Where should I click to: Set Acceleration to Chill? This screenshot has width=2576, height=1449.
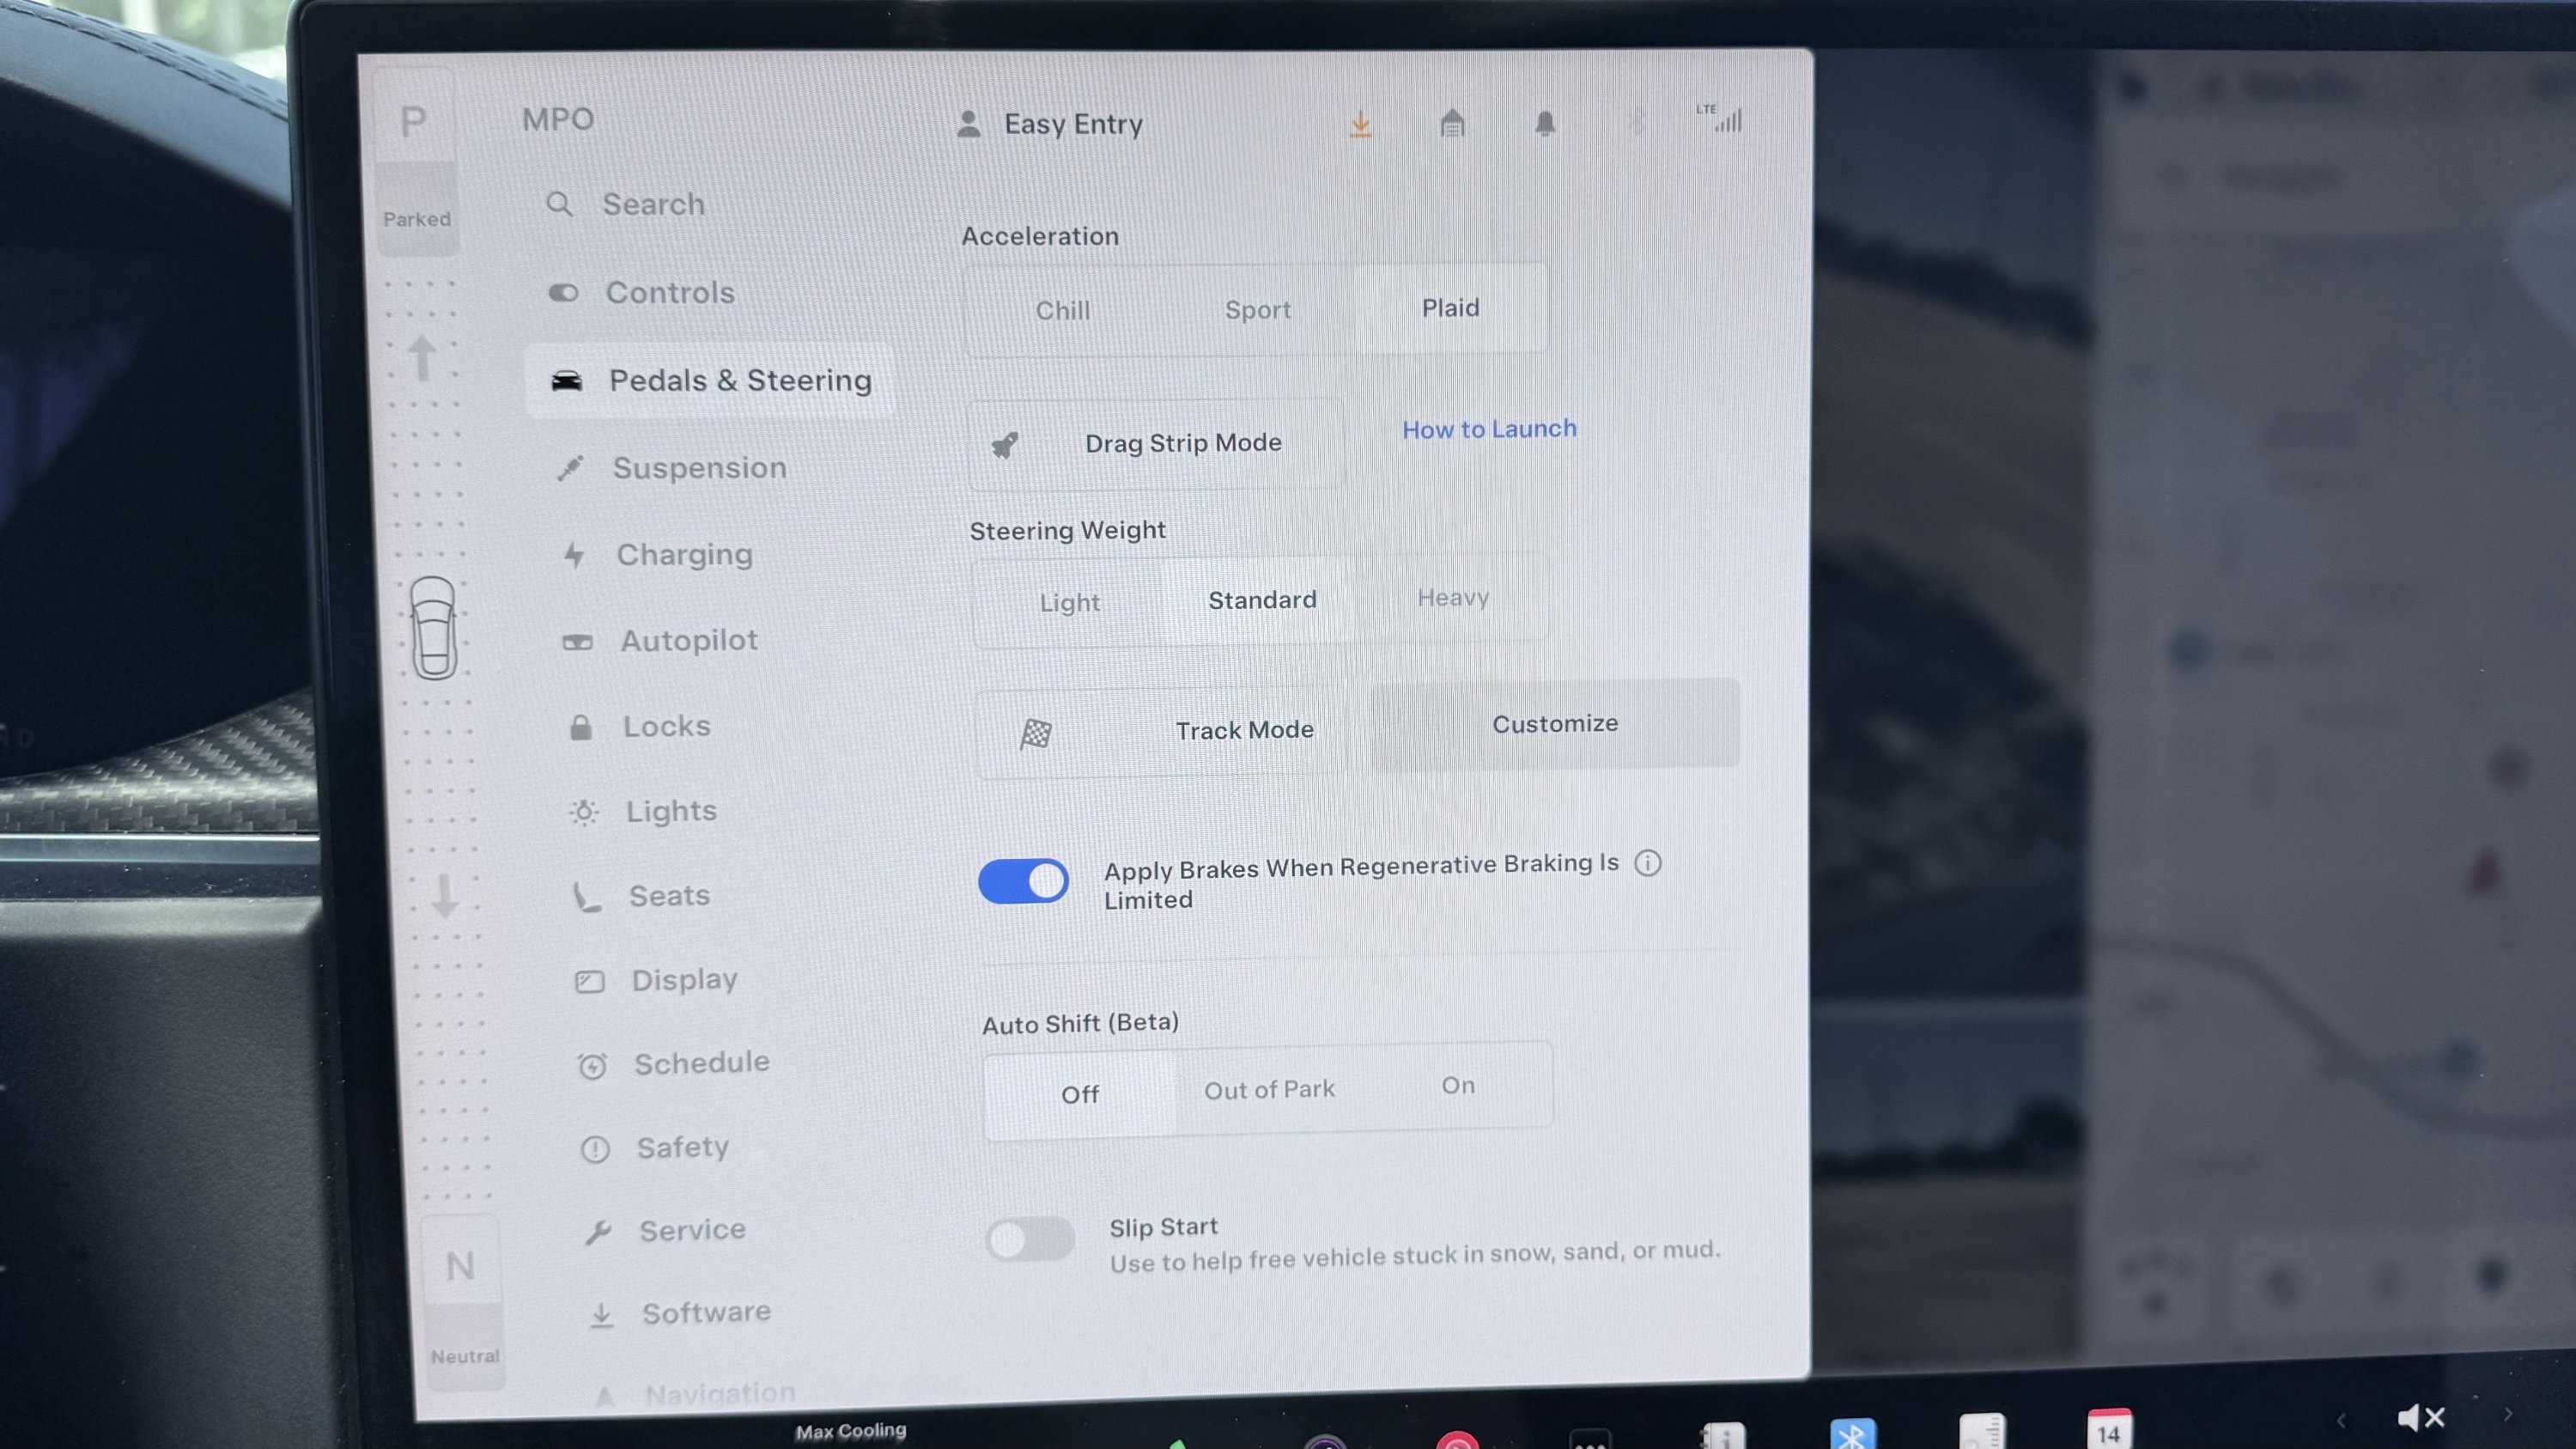[1062, 310]
